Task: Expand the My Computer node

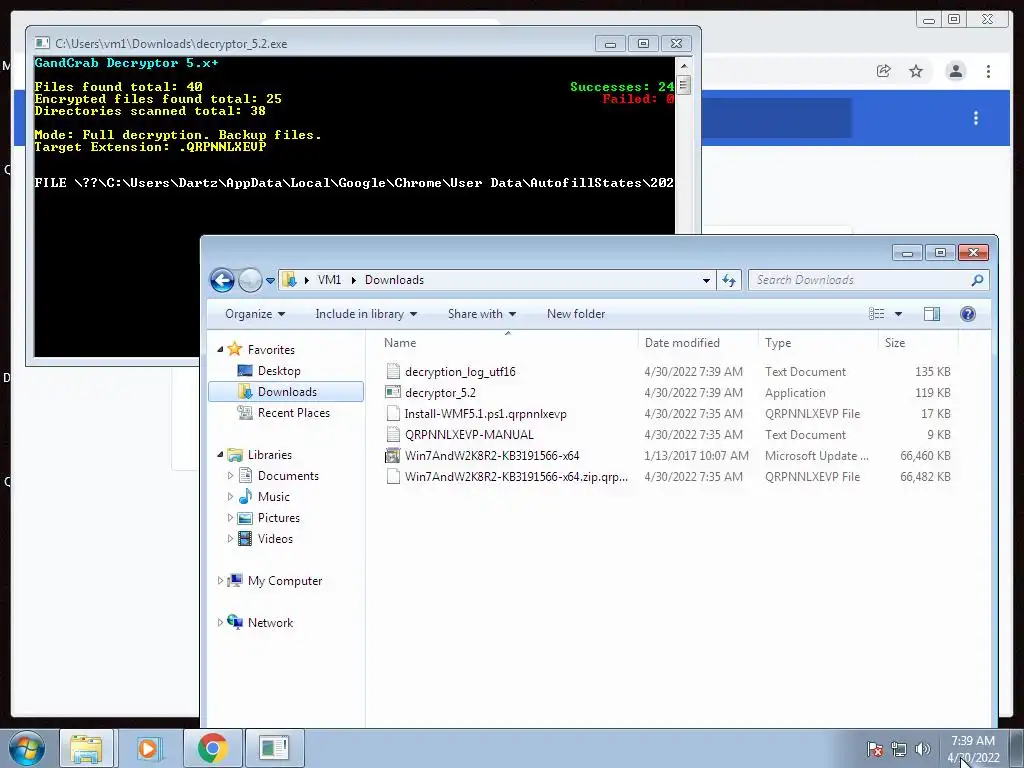Action: pos(220,581)
